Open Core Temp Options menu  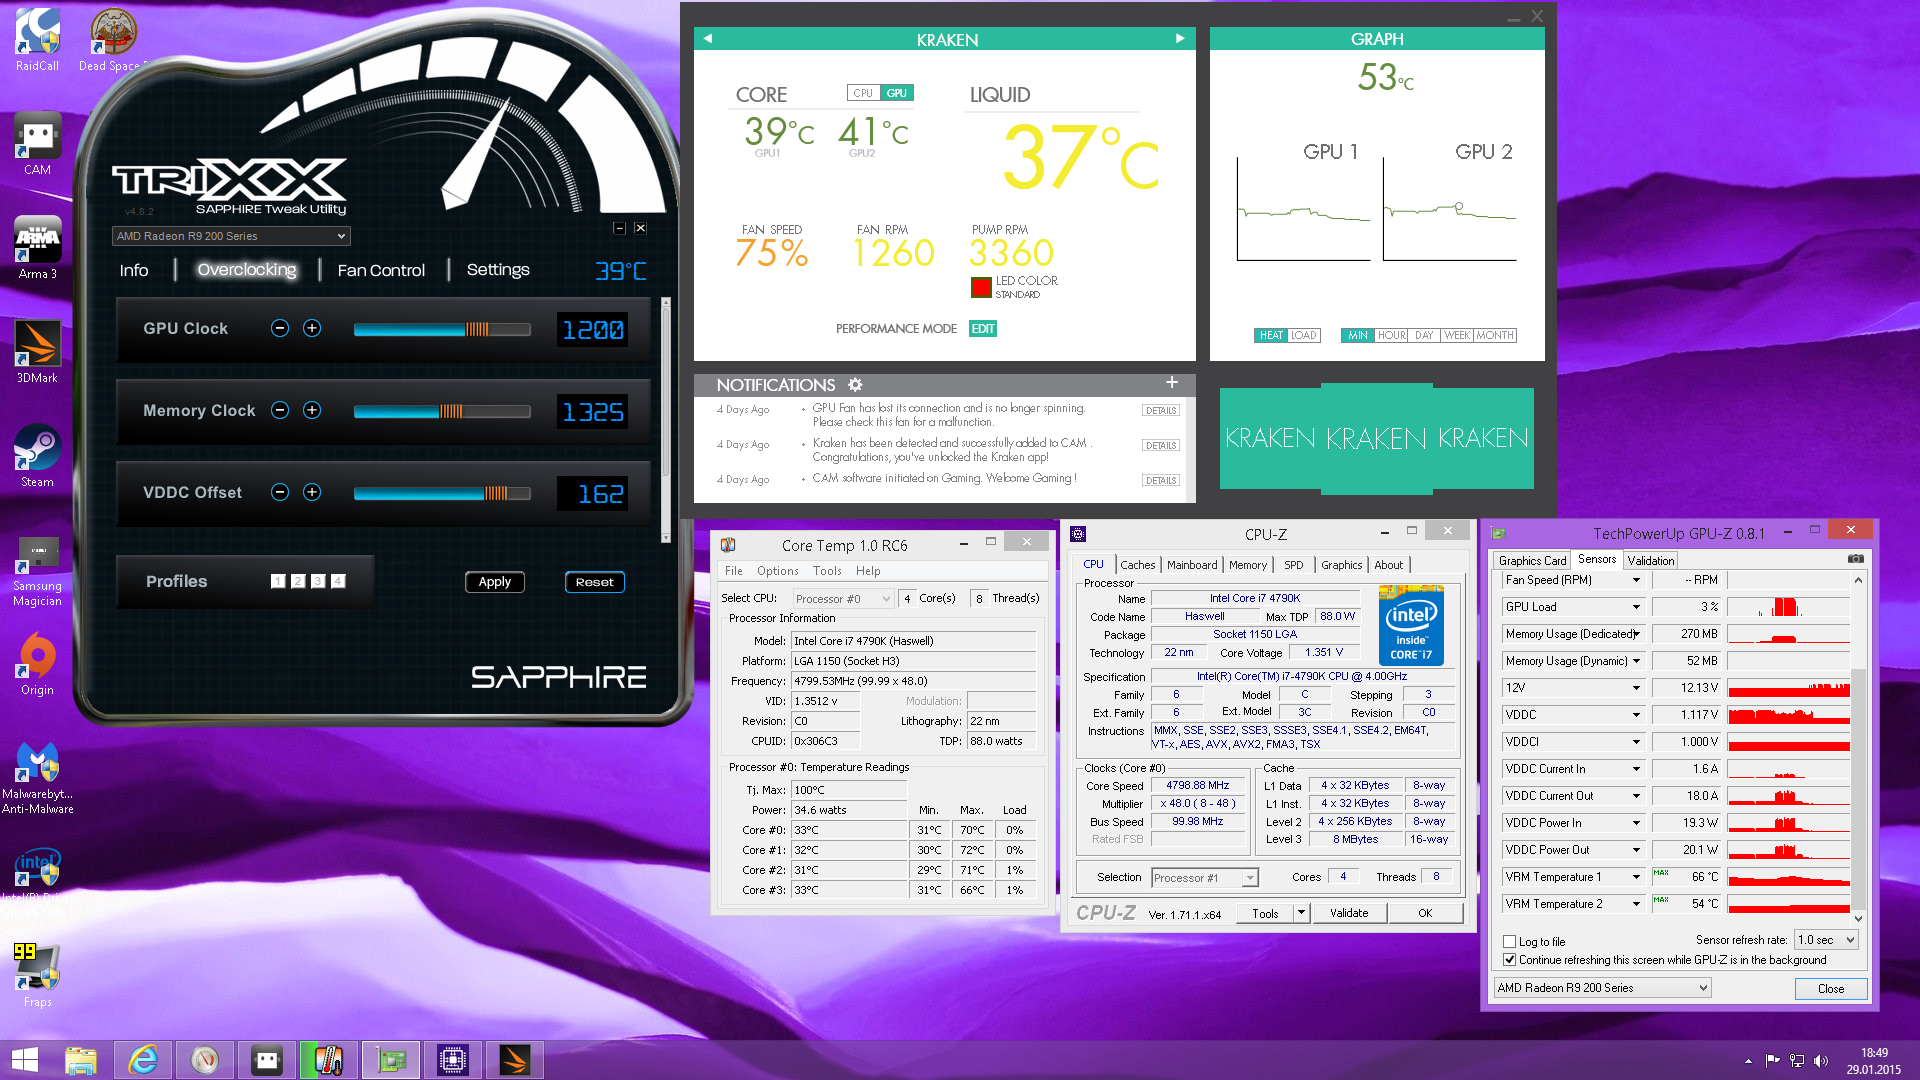click(777, 571)
